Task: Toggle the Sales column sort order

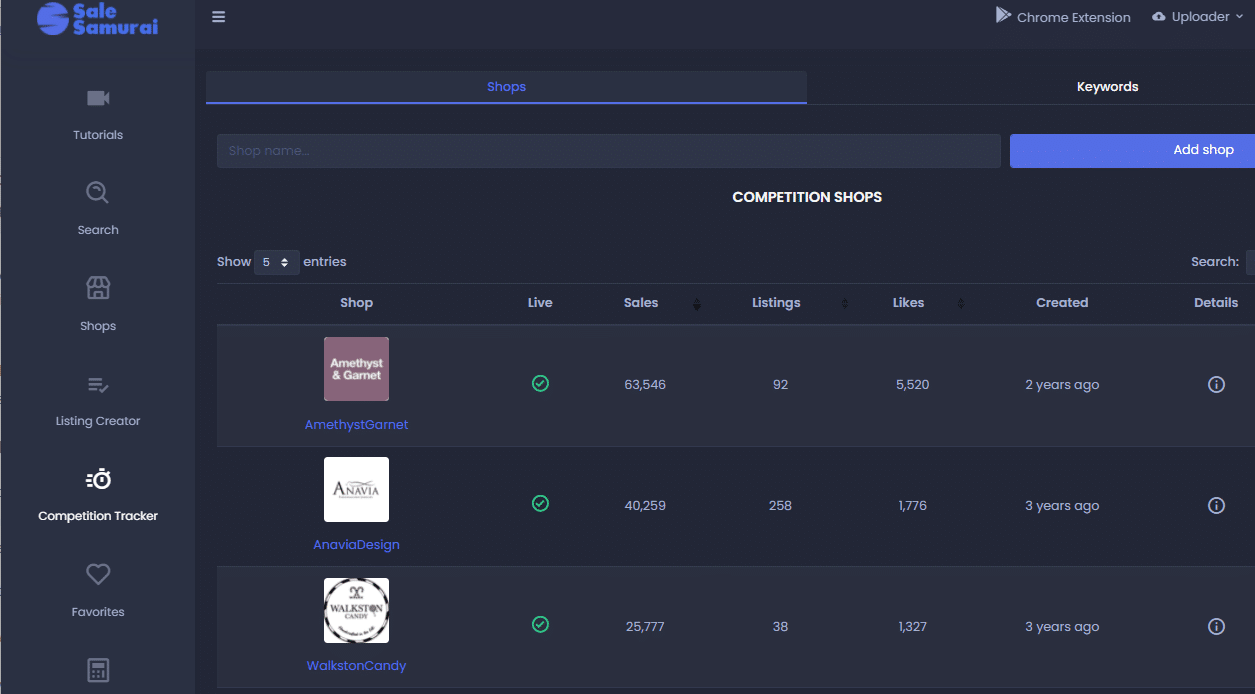Action: pos(696,303)
